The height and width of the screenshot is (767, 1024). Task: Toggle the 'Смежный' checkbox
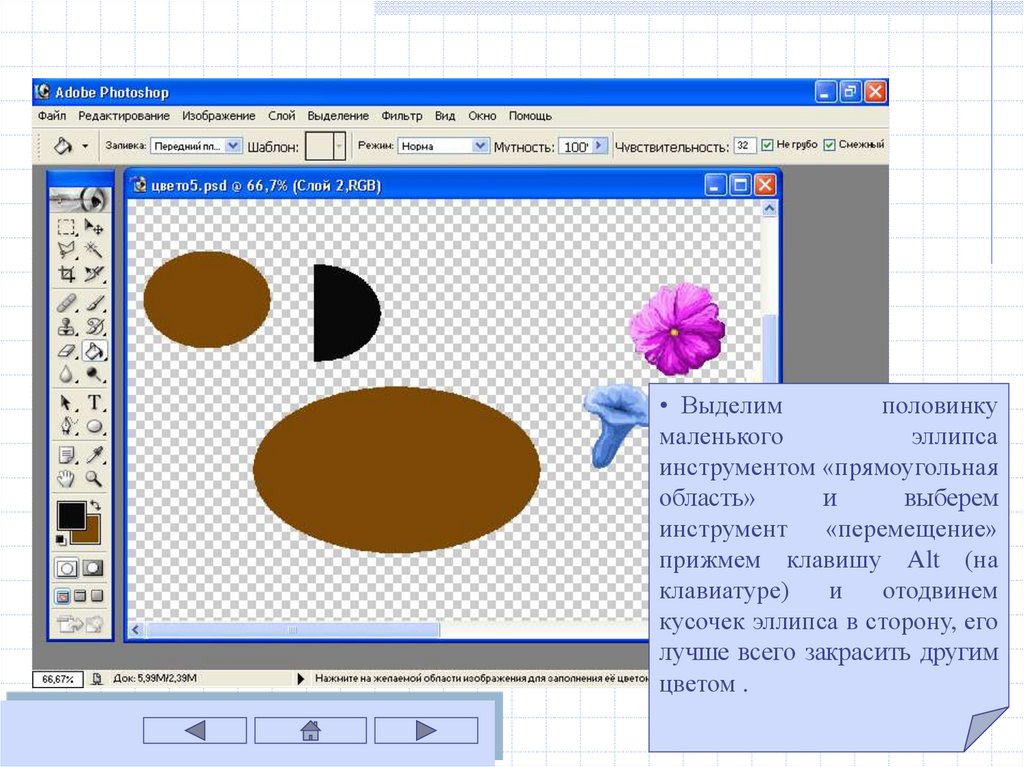[x=829, y=145]
